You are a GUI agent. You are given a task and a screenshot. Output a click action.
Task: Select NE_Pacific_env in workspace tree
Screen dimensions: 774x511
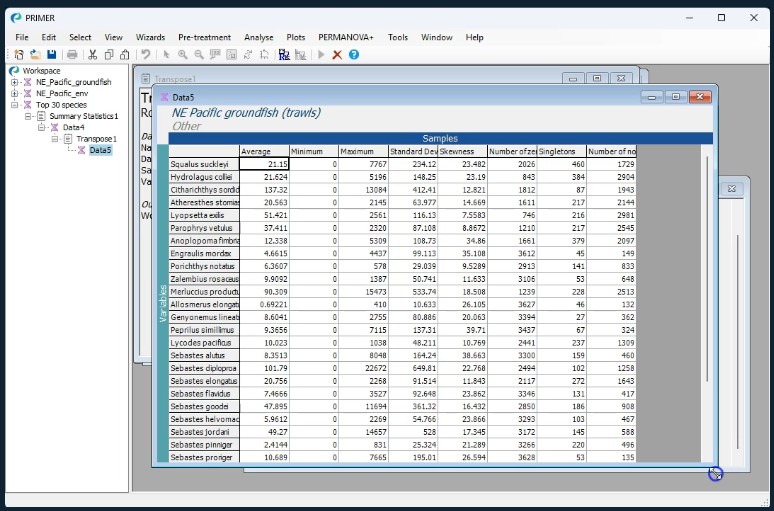62,93
